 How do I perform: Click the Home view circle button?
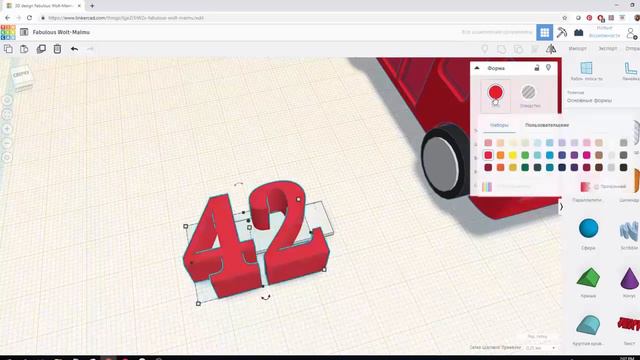(7, 100)
